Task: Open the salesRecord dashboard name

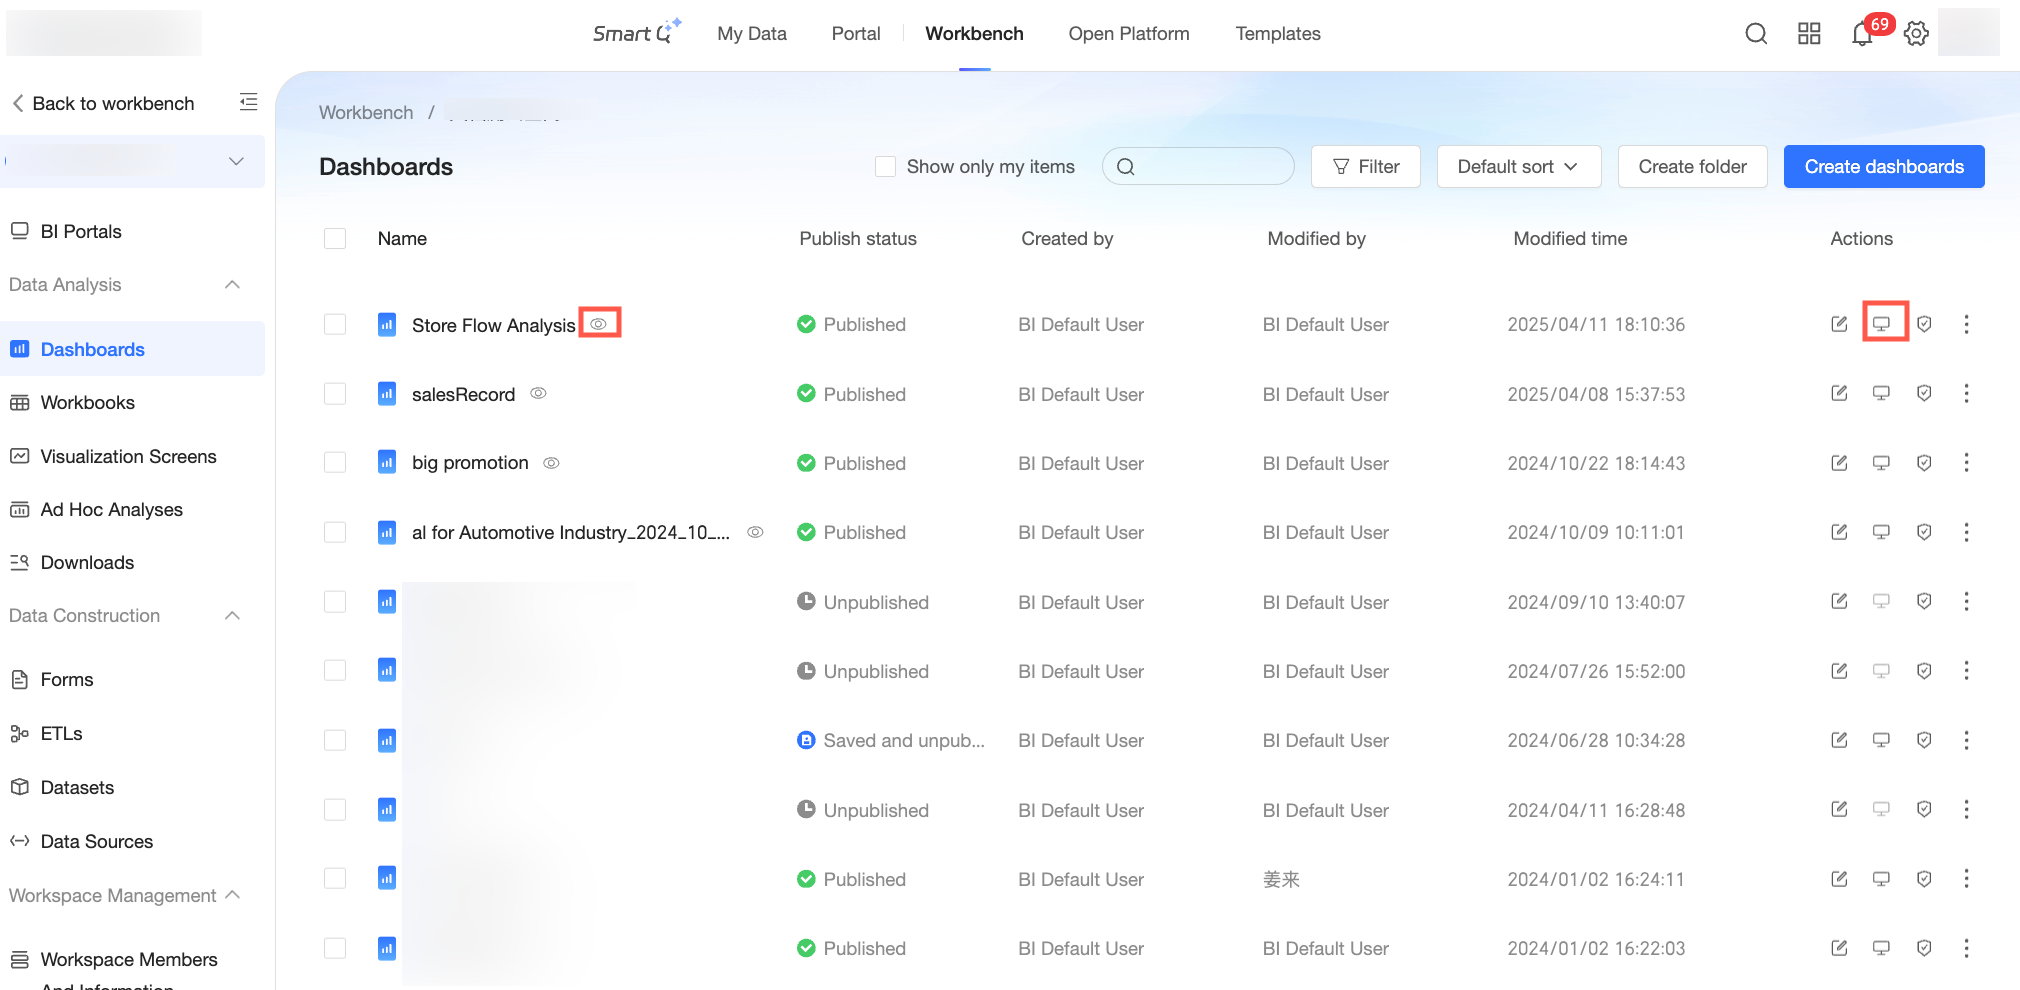Action: tap(463, 394)
